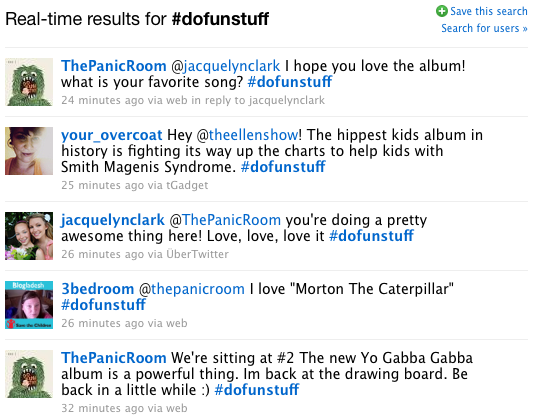Click the @ThePanicRoom mention in jacquelynclark's tweet

[x=225, y=220]
